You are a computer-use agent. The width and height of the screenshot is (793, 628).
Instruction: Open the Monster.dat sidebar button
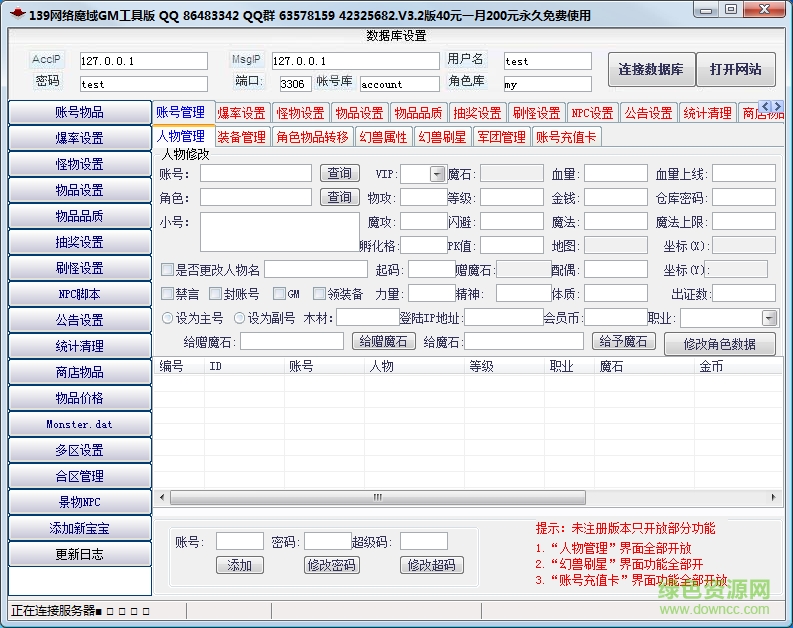pos(80,425)
